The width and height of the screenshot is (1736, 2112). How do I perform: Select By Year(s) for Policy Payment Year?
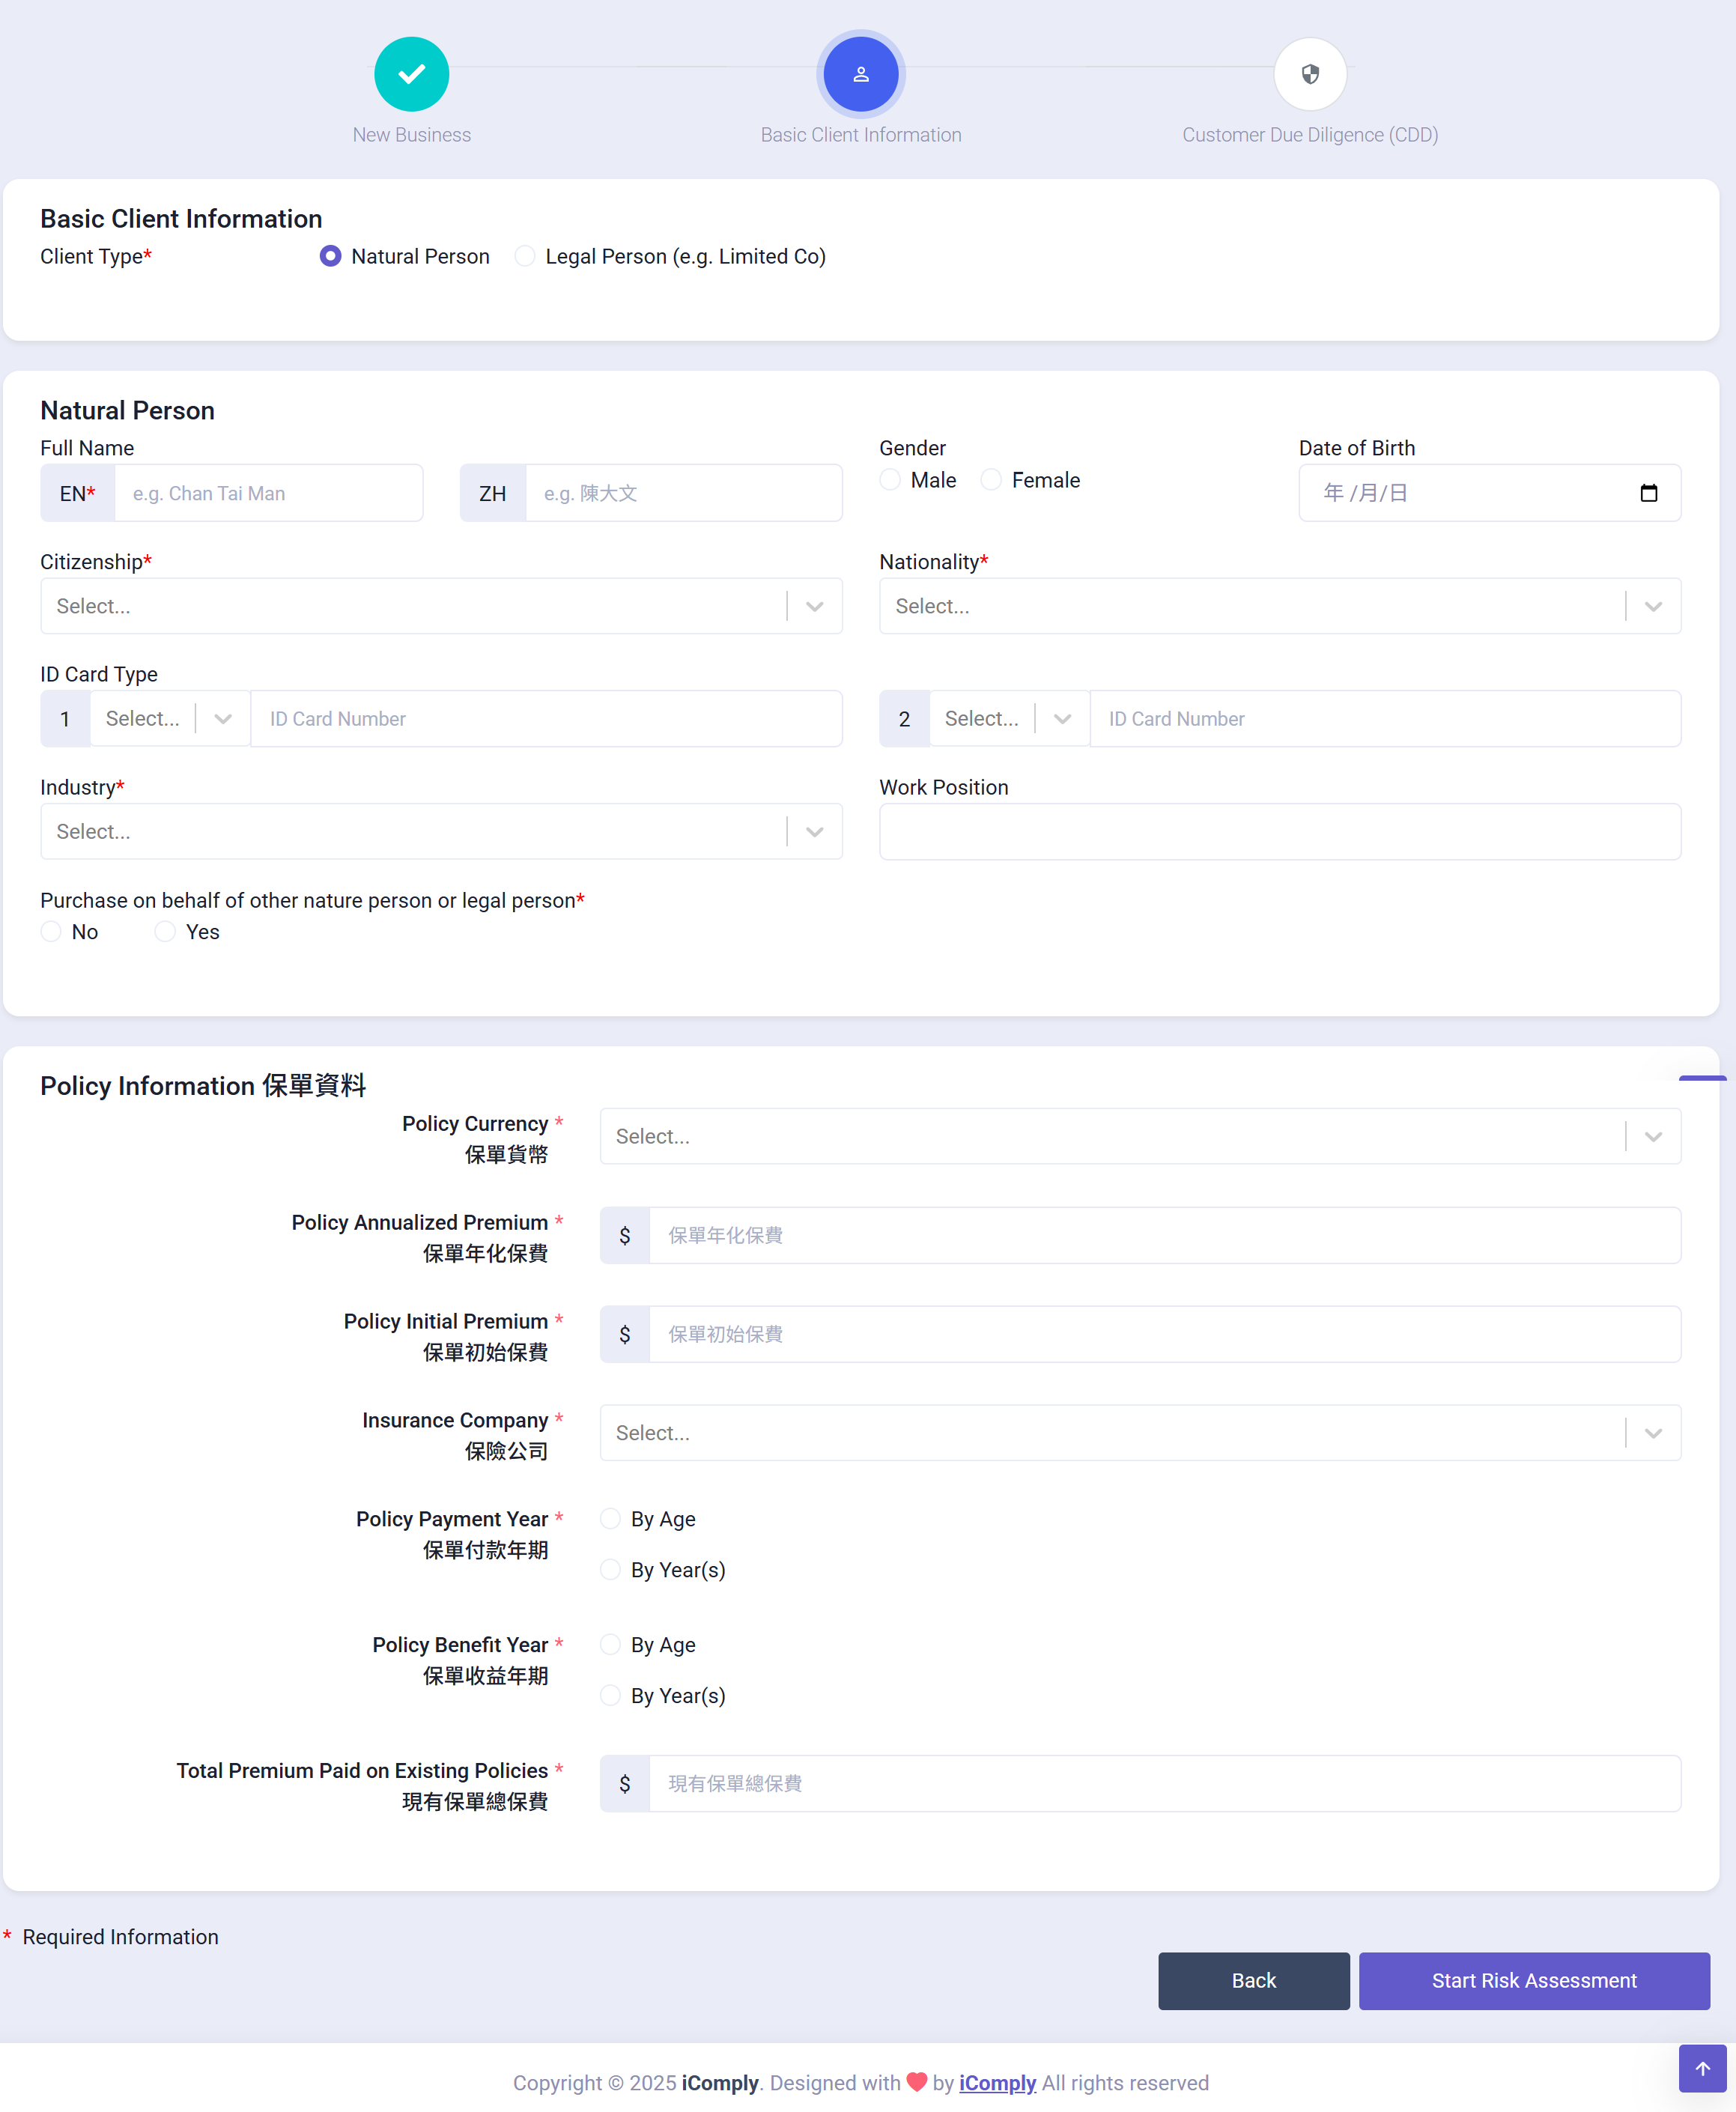point(610,1570)
